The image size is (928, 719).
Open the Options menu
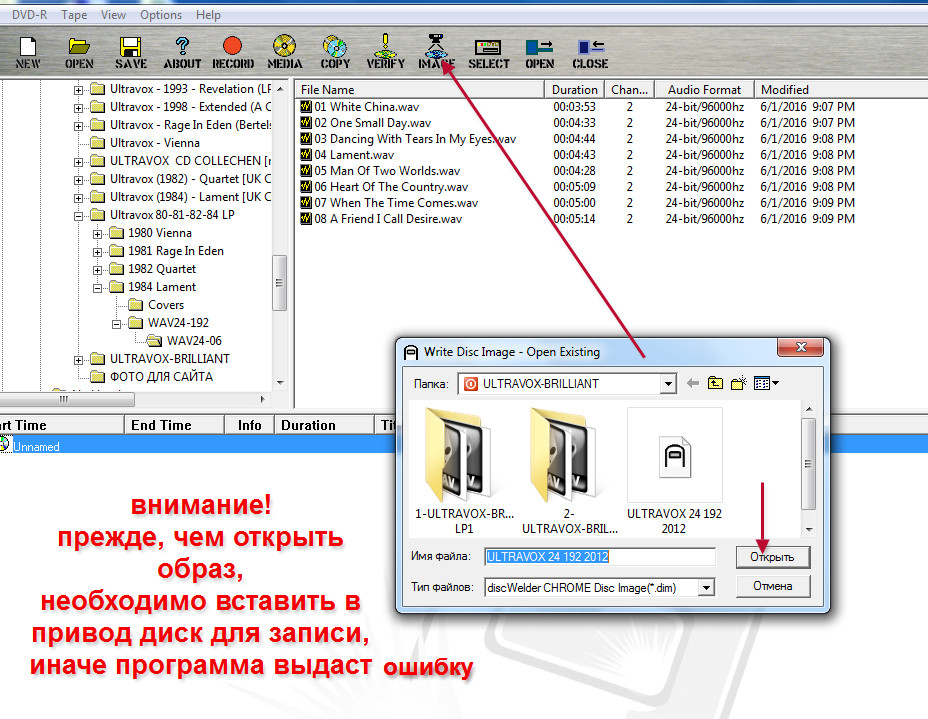(161, 15)
